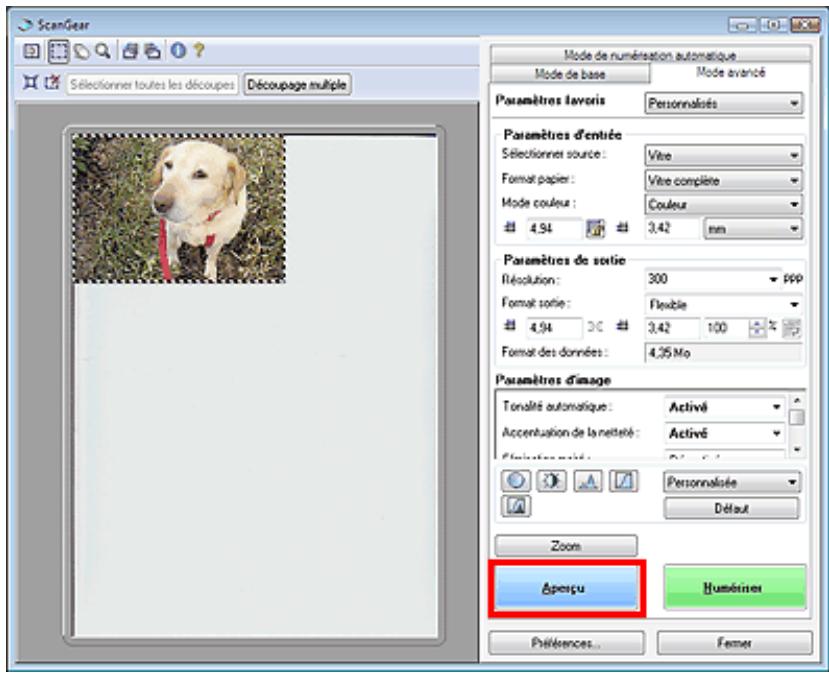Open the yellow question mark Help
Viewport: 829px width, 673px height.
click(x=199, y=51)
